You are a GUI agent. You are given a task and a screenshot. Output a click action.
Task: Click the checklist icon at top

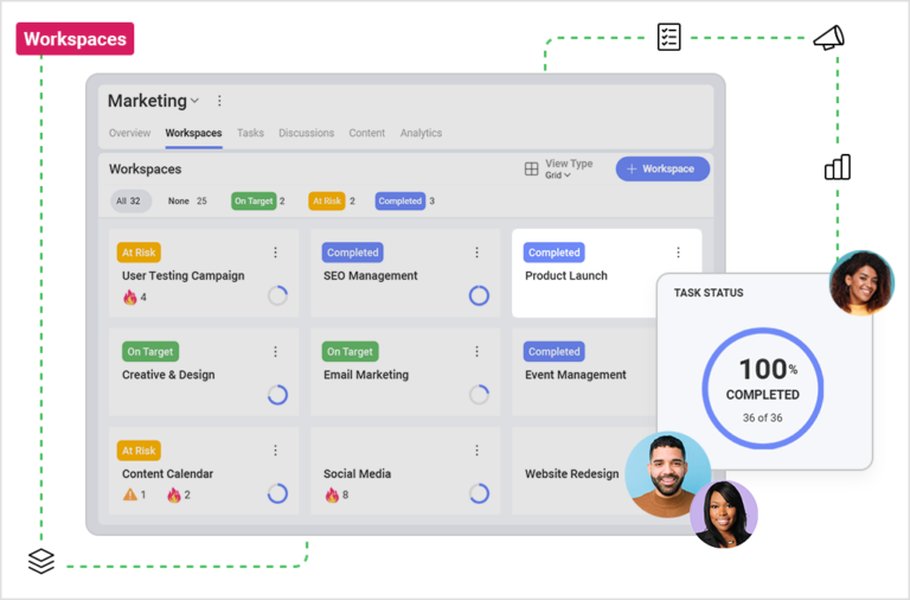(669, 37)
